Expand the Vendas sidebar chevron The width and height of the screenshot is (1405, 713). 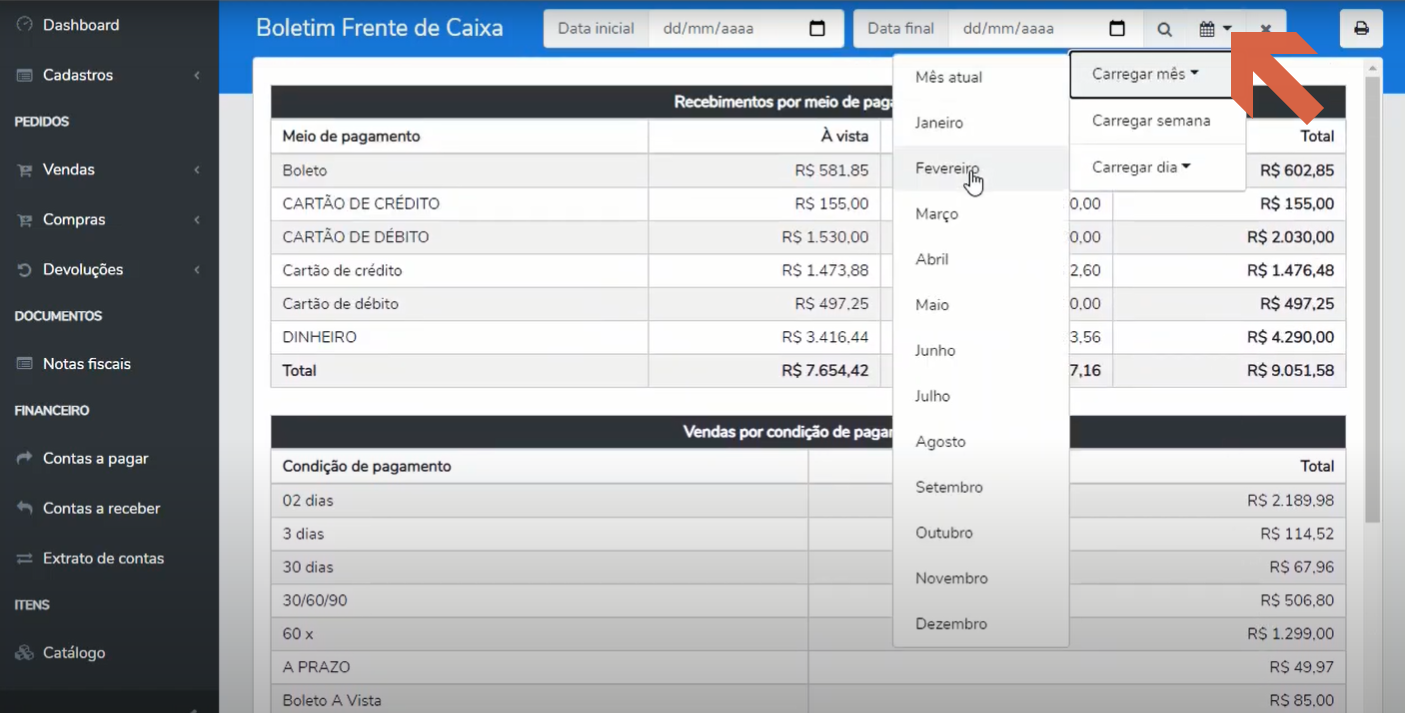(197, 170)
